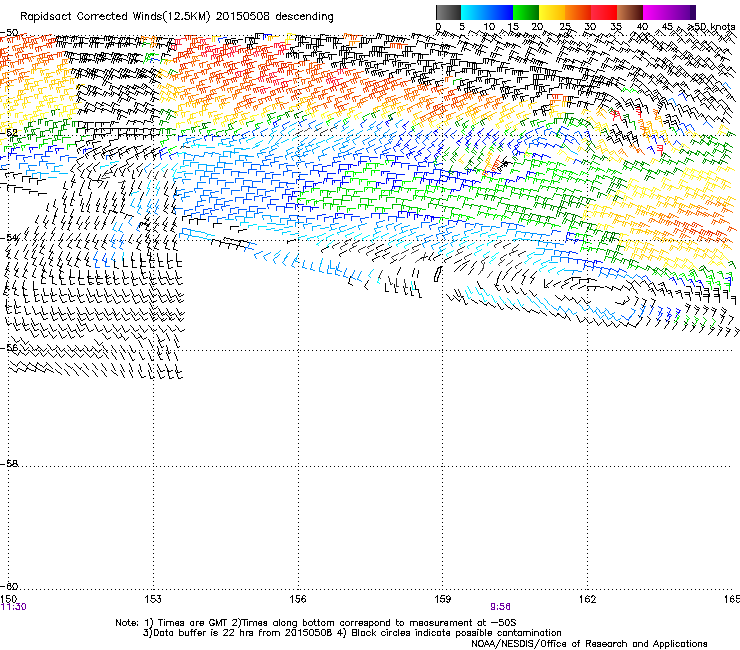The height and width of the screenshot is (650, 740).
Task: Click the blue 10-15 knots legend swatch
Action: point(500,12)
